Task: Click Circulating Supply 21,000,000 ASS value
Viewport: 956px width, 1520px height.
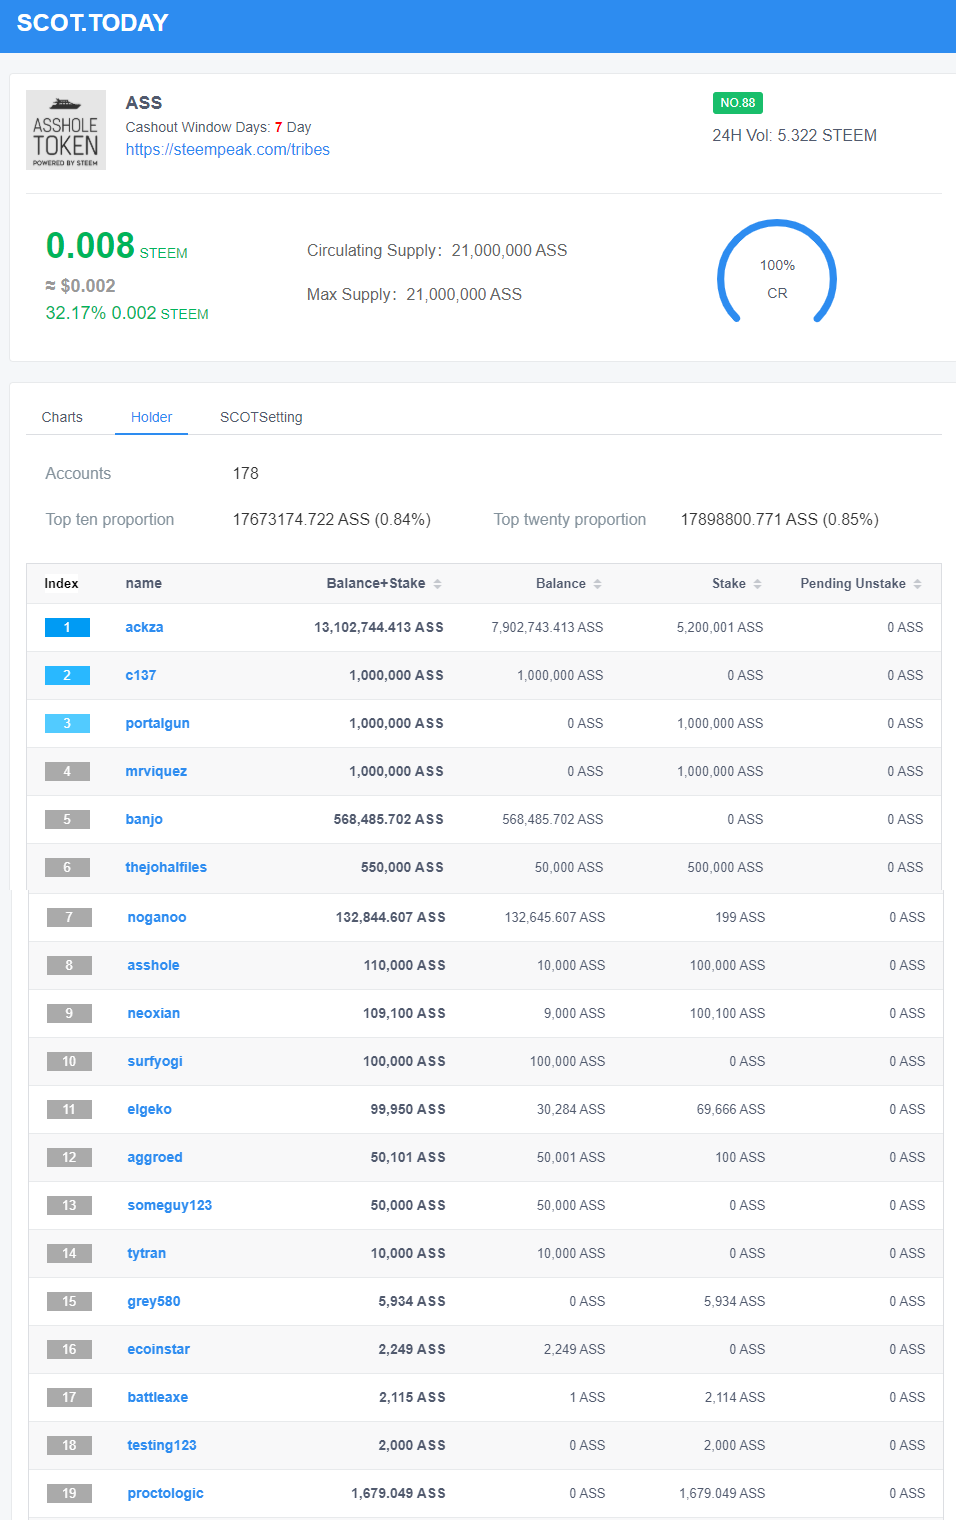Action: point(509,250)
